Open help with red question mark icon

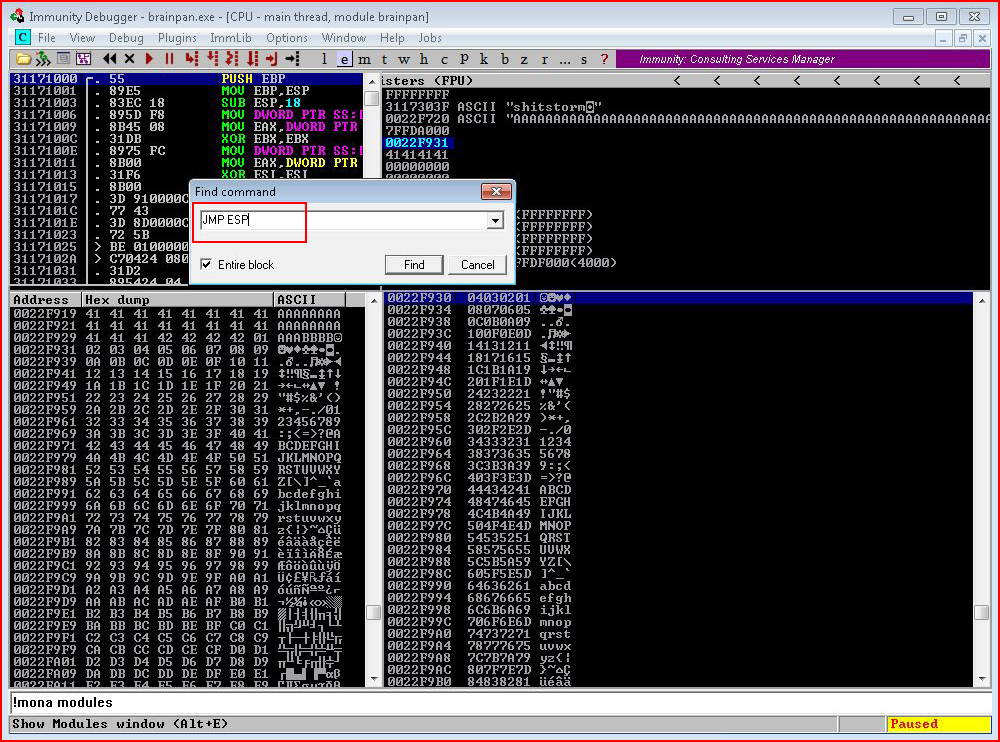click(604, 59)
